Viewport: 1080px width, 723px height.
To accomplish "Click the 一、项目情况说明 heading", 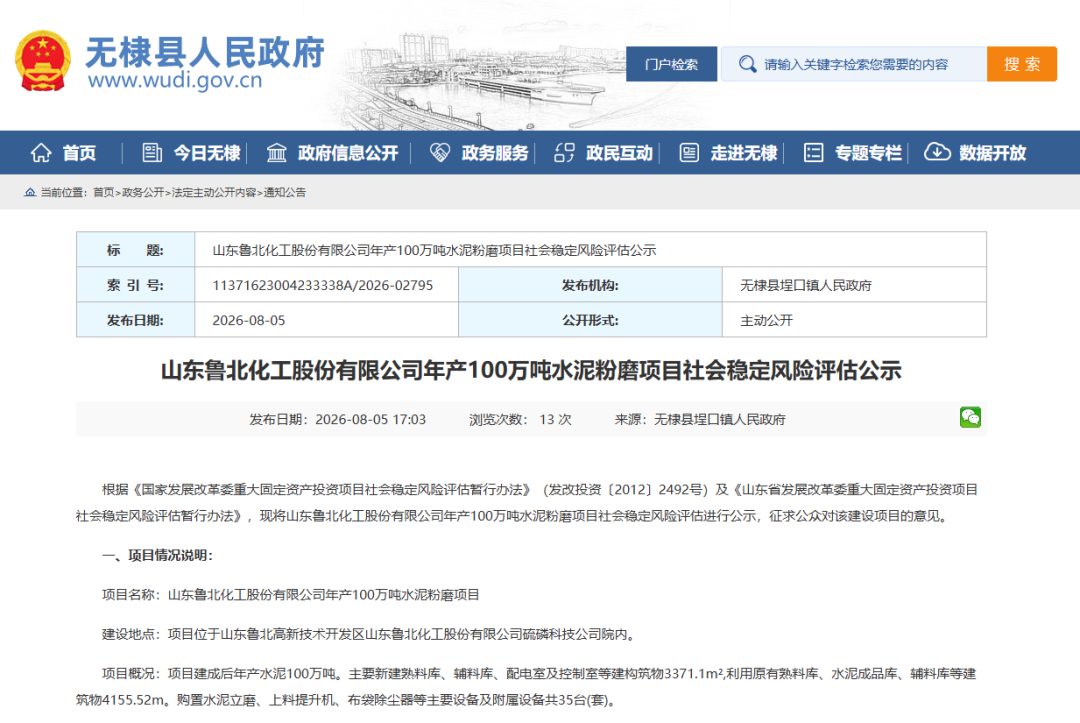I will click(158, 556).
